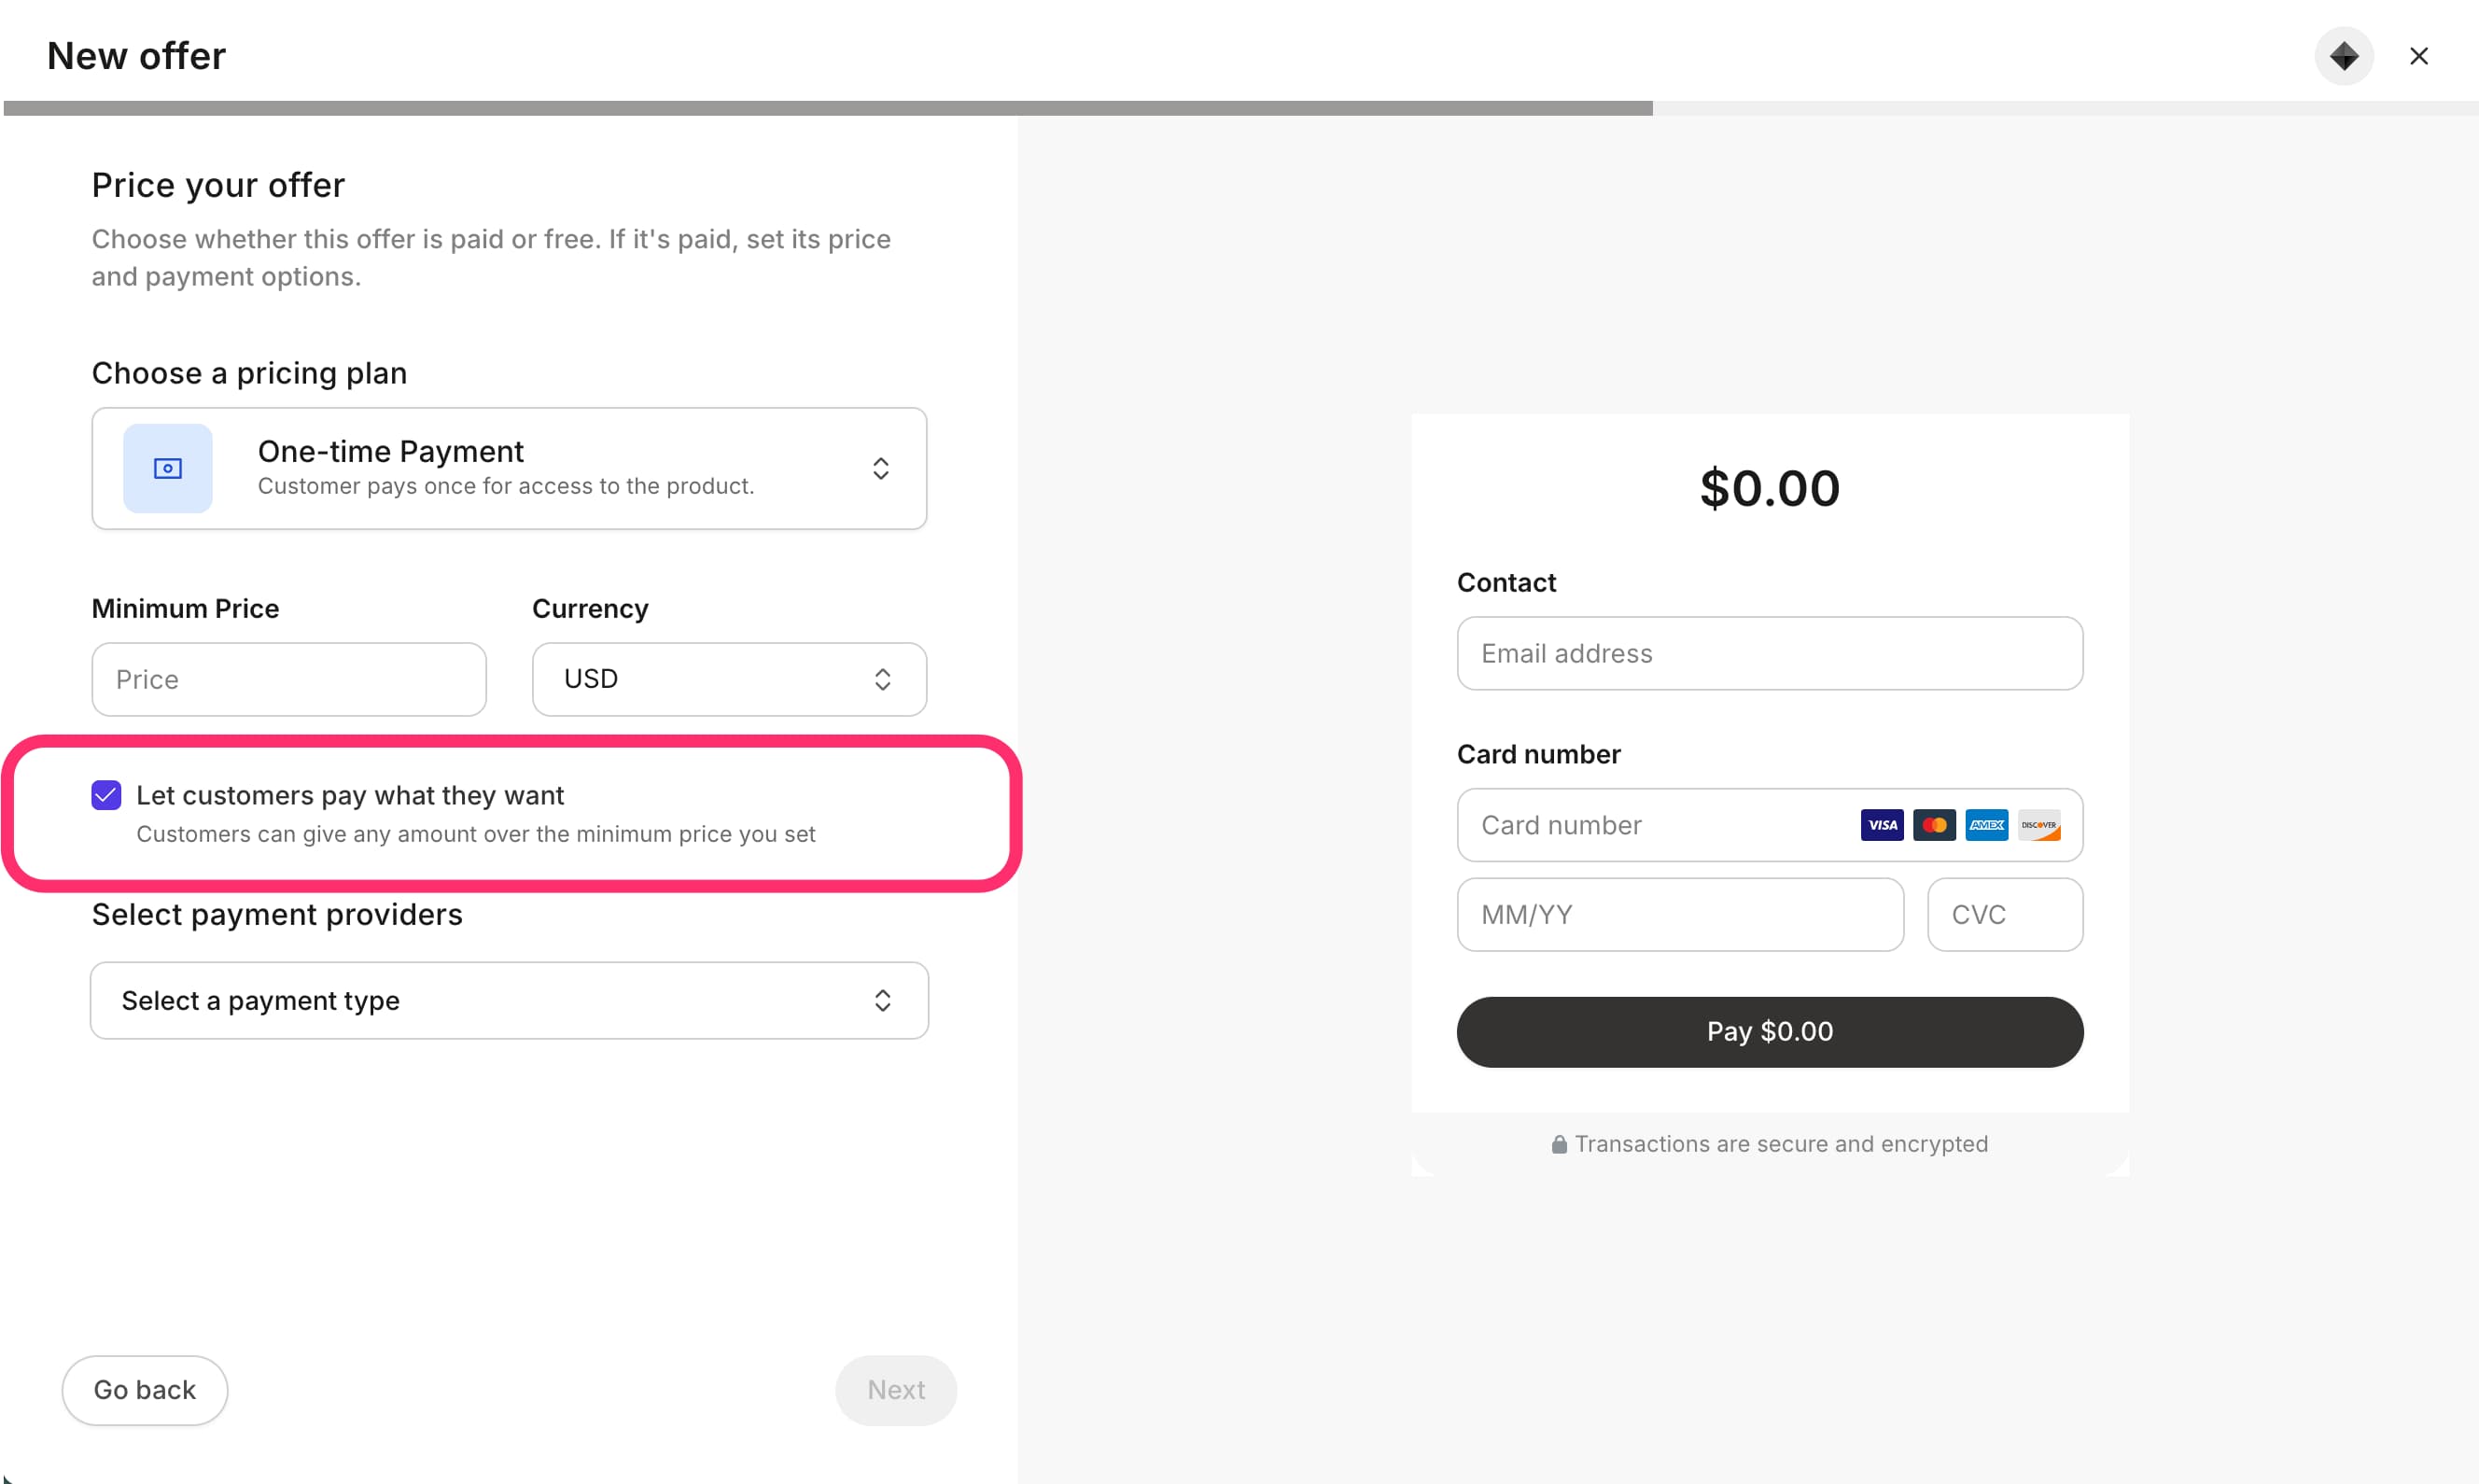This screenshot has width=2479, height=1484.
Task: Click the Next button
Action: click(895, 1390)
